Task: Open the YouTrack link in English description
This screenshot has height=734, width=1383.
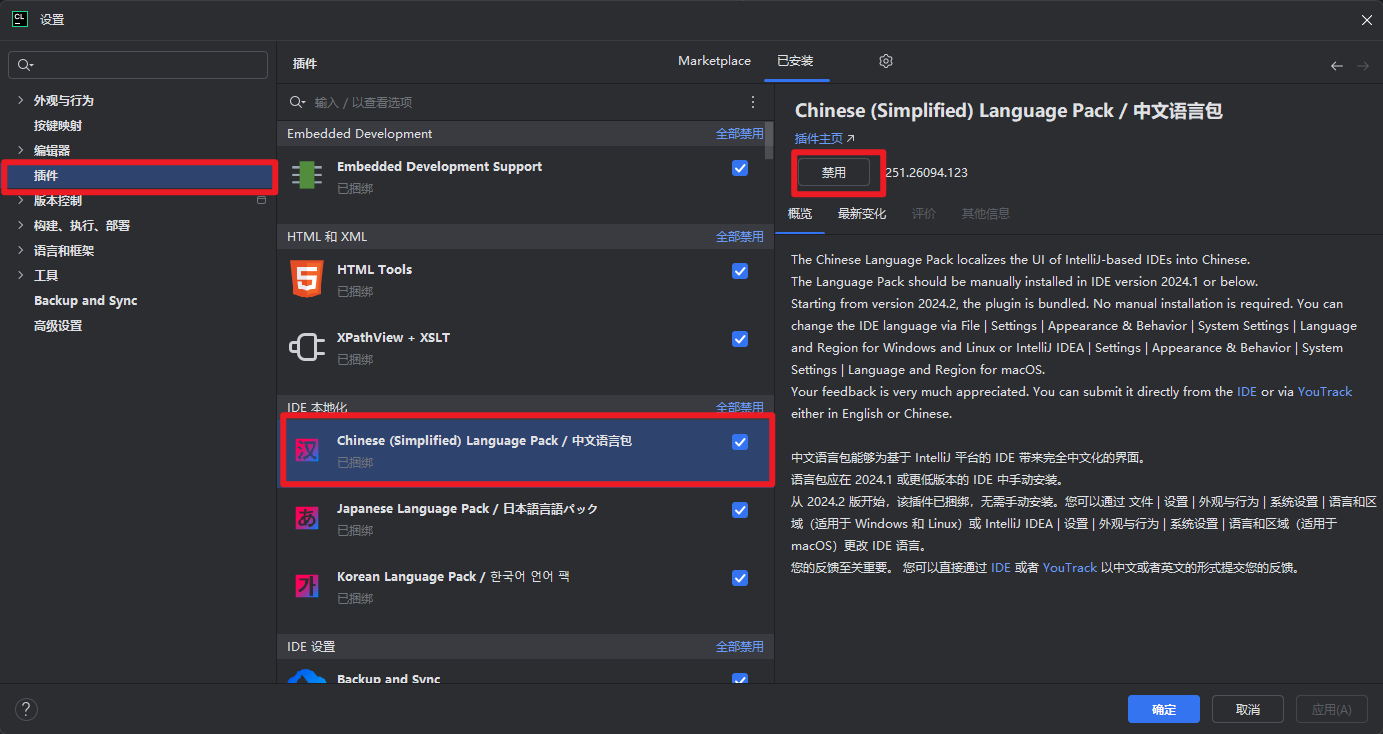Action: [1324, 392]
